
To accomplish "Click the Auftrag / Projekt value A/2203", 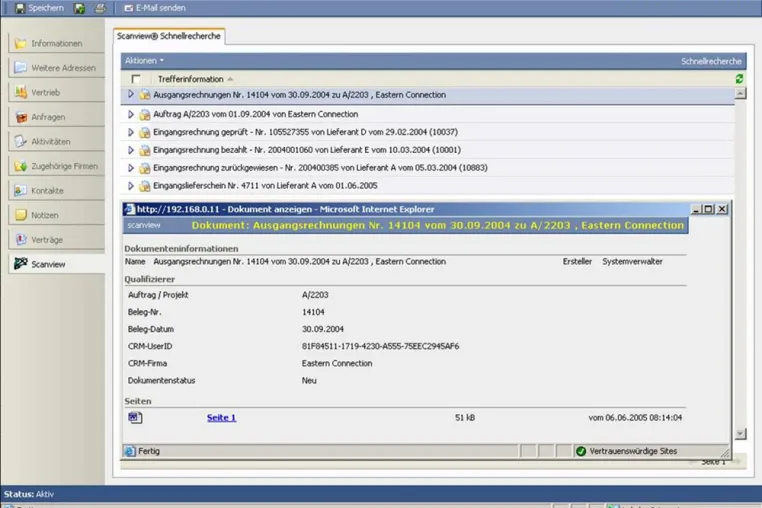I will [315, 295].
